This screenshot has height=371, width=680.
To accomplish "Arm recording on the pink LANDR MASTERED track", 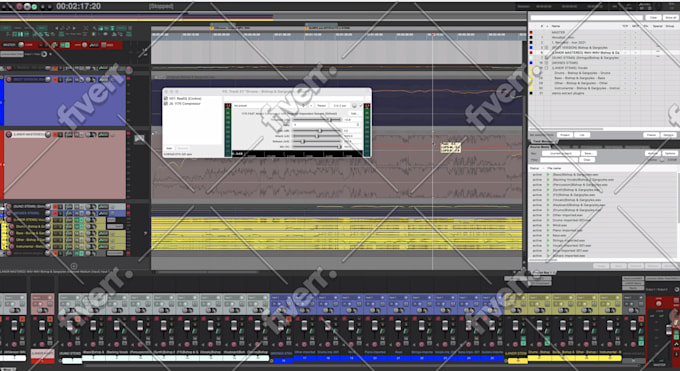I will tap(9, 135).
